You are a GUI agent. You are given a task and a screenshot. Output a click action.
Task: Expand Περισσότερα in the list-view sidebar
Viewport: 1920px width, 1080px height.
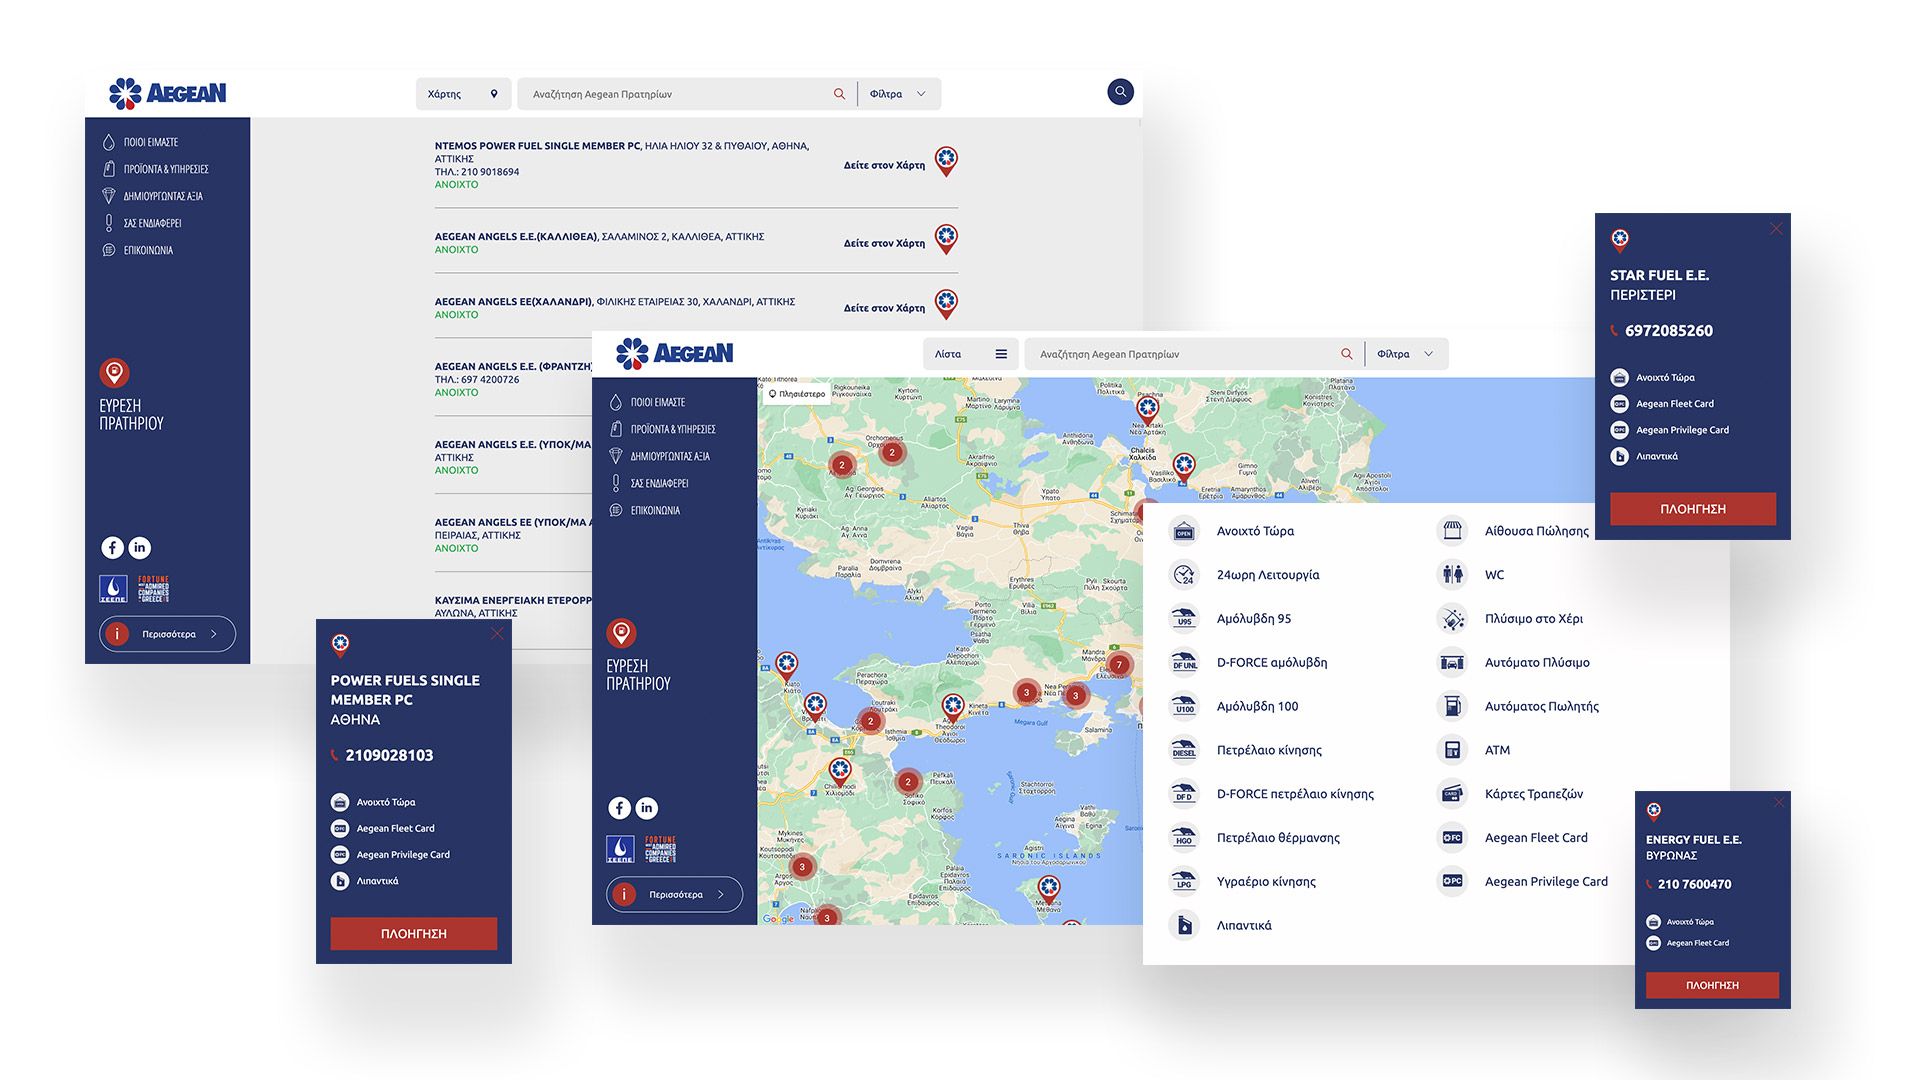168,634
